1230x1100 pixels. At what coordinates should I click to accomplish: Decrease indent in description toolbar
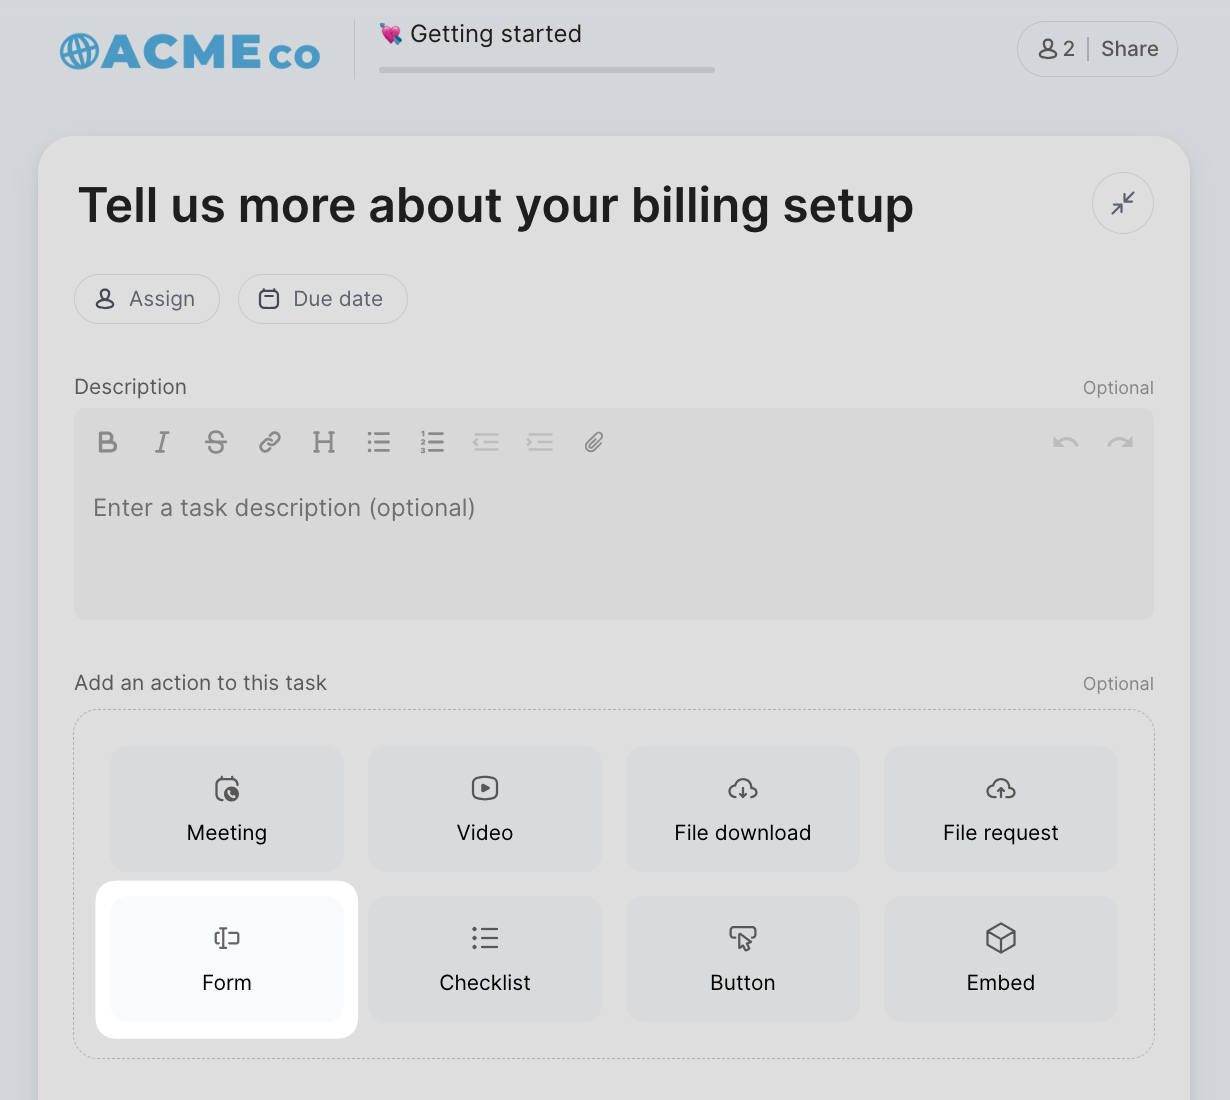(486, 442)
